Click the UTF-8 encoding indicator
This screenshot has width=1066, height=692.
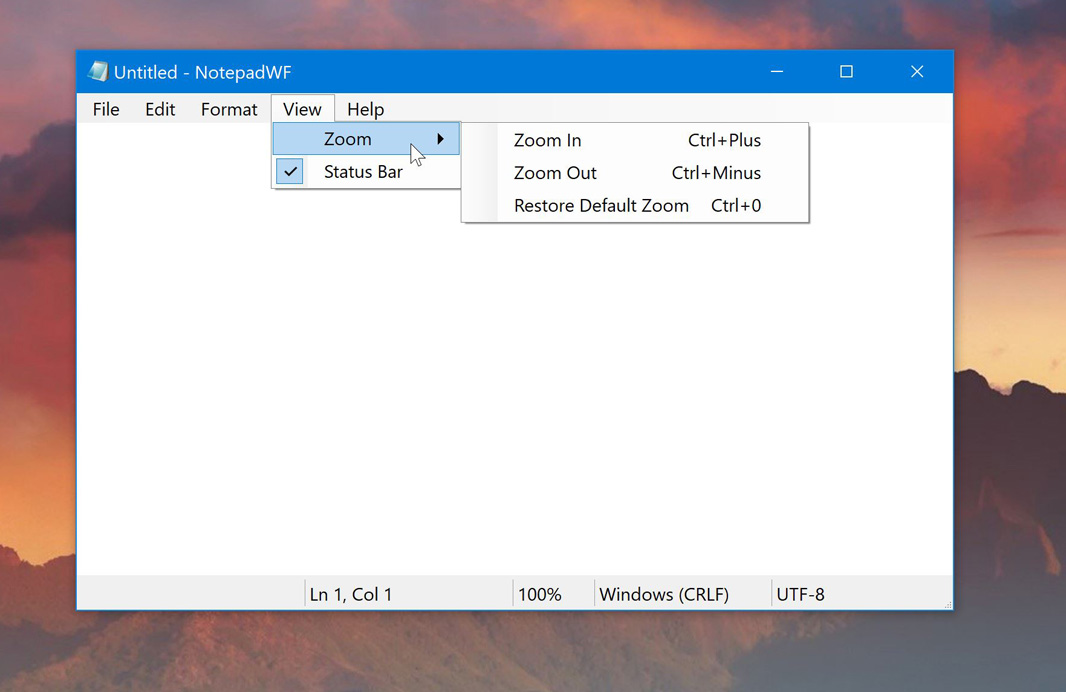(x=801, y=594)
